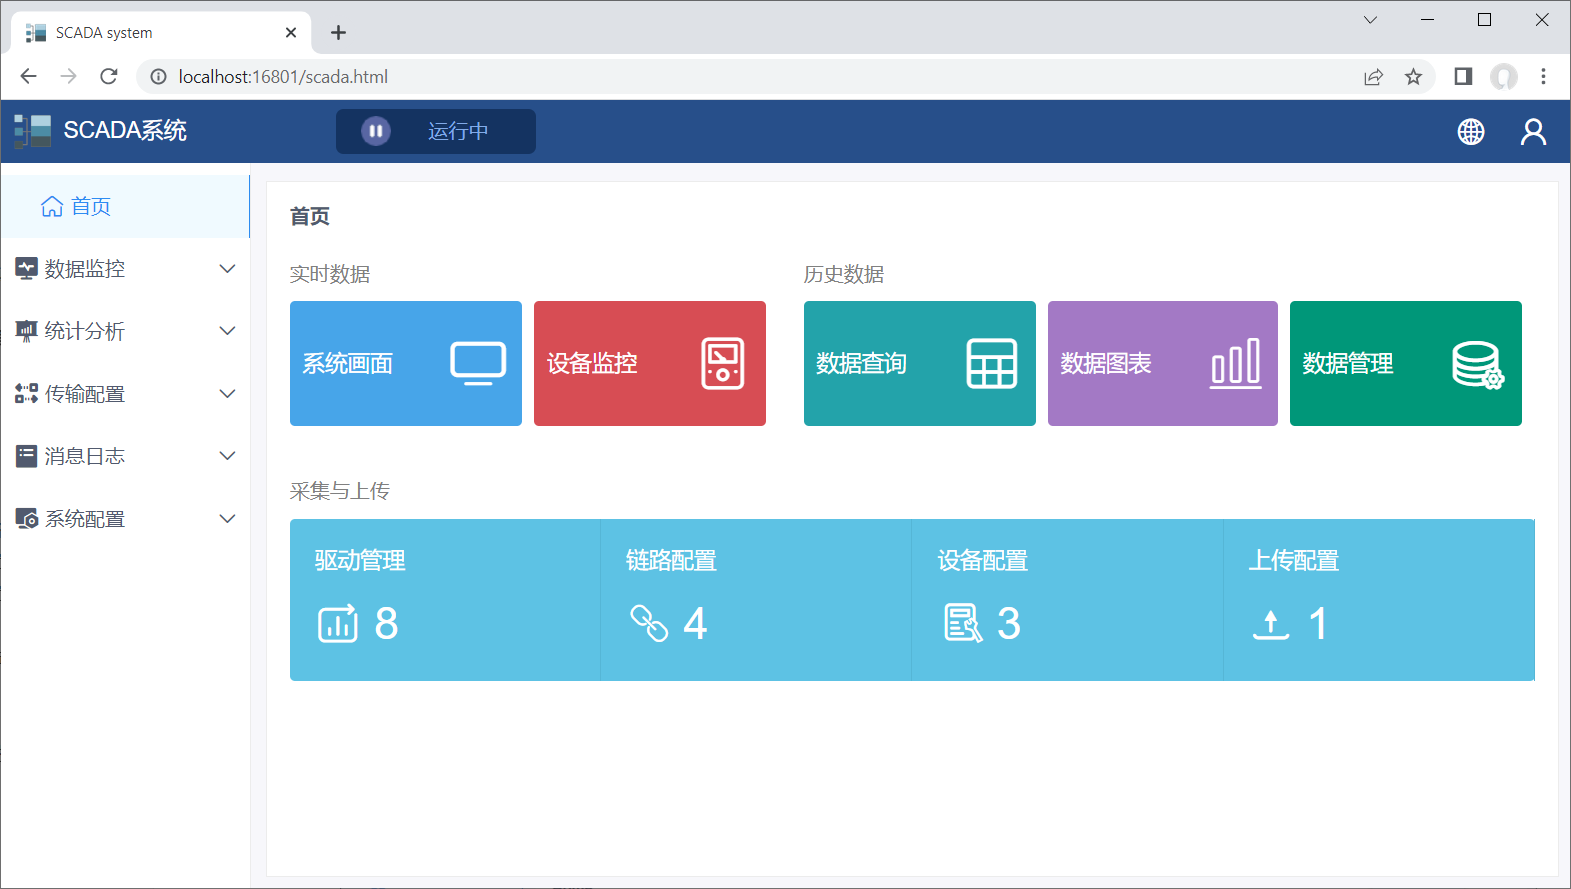This screenshot has width=1571, height=889.
Task: Open the Chrome profile avatar
Action: pyautogui.click(x=1504, y=77)
